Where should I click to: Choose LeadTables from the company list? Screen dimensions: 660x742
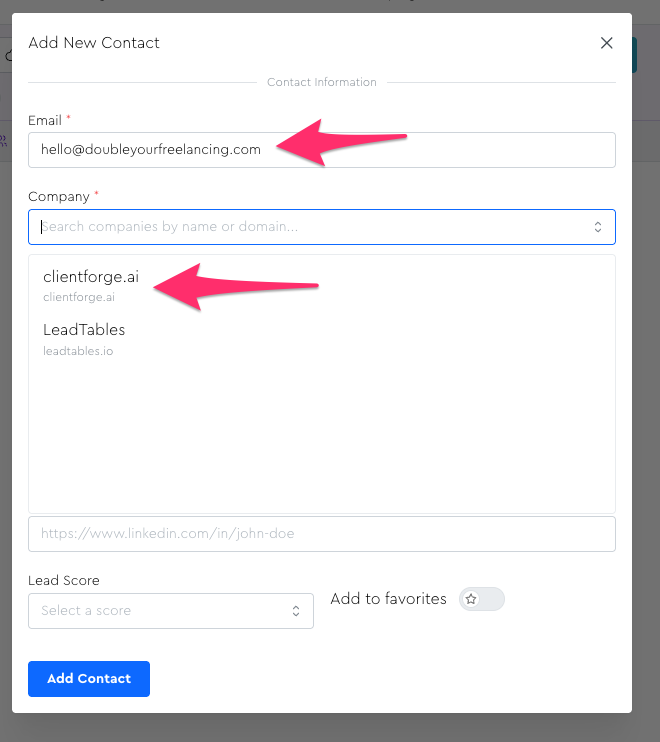pos(84,329)
